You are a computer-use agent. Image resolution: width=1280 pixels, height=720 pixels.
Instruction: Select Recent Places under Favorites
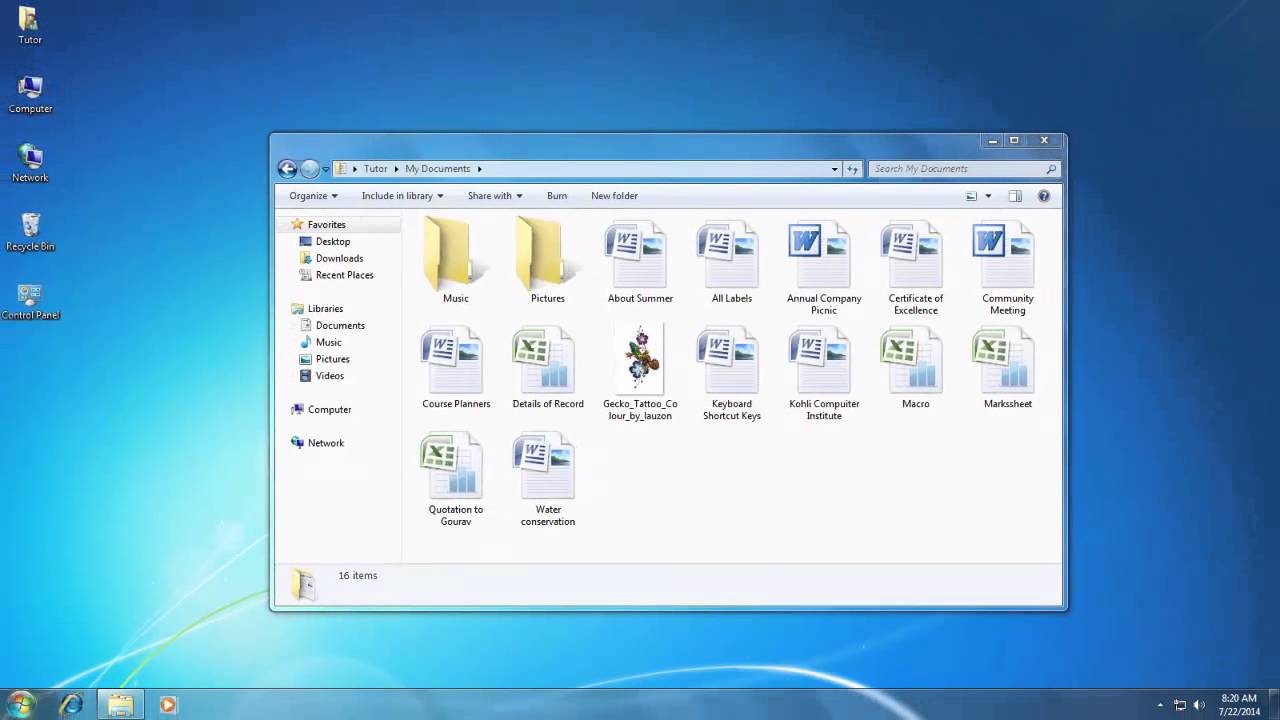click(x=344, y=275)
